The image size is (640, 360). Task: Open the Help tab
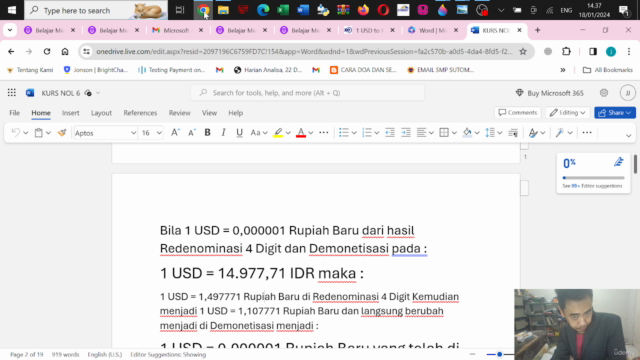(236, 113)
